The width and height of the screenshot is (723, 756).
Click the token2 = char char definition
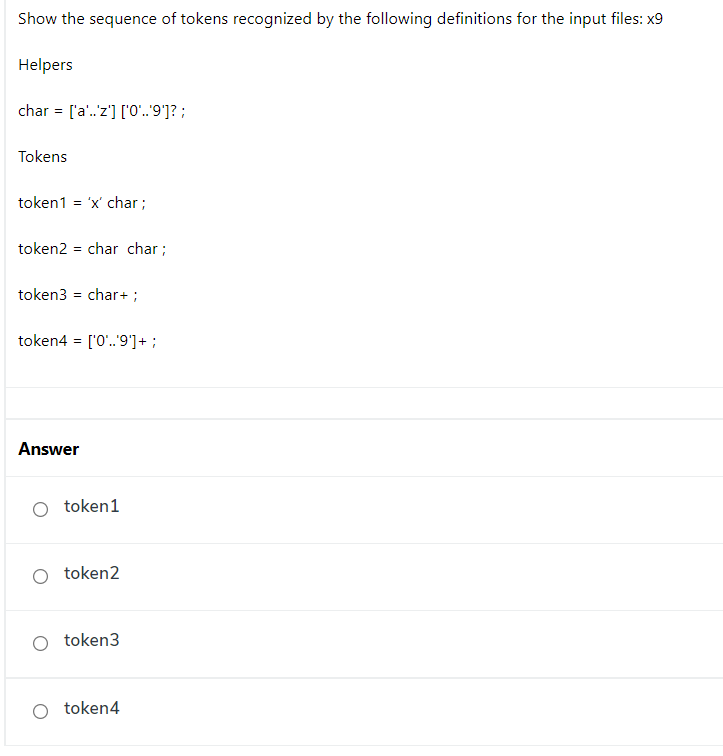[x=92, y=249]
